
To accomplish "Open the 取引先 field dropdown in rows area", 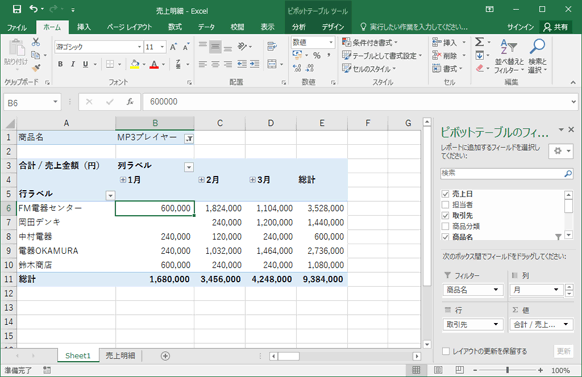I will [496, 324].
